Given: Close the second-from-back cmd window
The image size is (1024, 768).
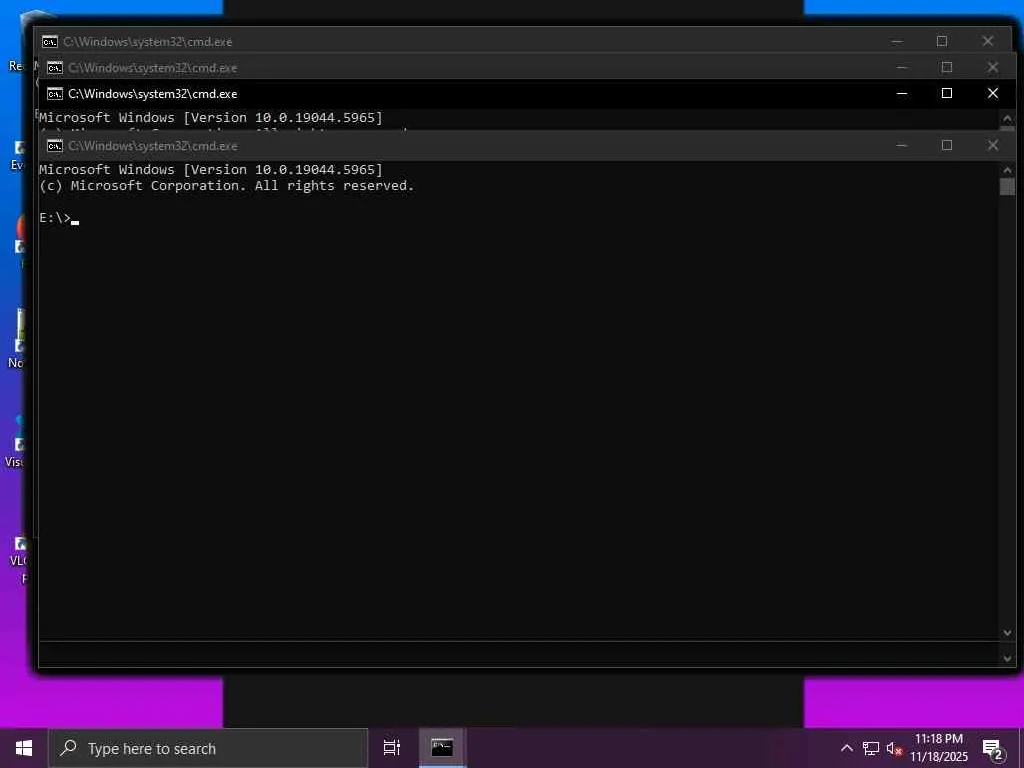Looking at the screenshot, I should click(x=993, y=67).
